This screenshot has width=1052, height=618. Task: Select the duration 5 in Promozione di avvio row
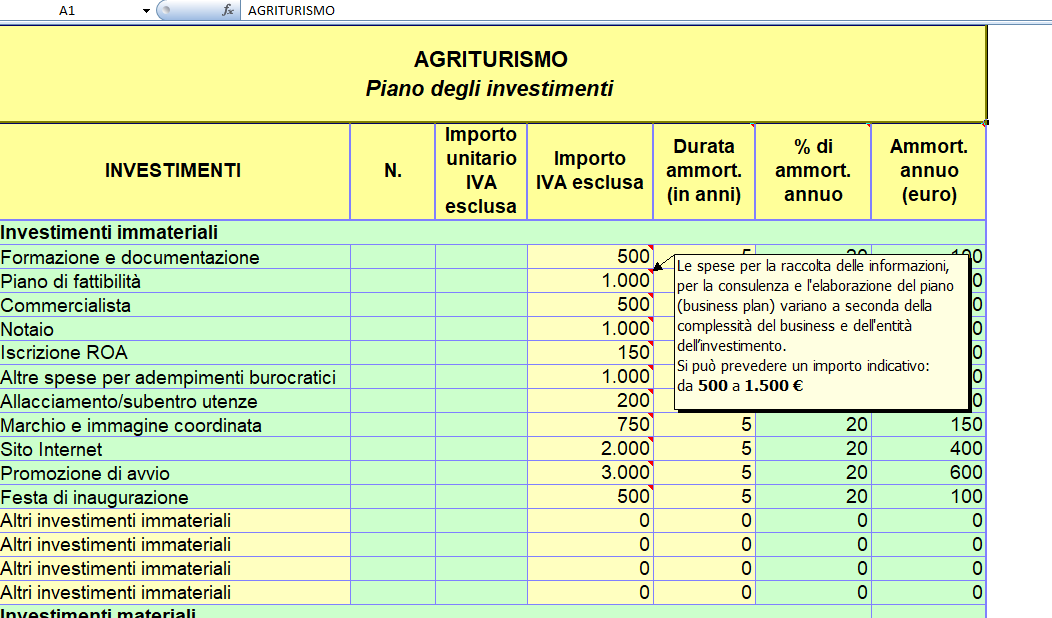704,473
